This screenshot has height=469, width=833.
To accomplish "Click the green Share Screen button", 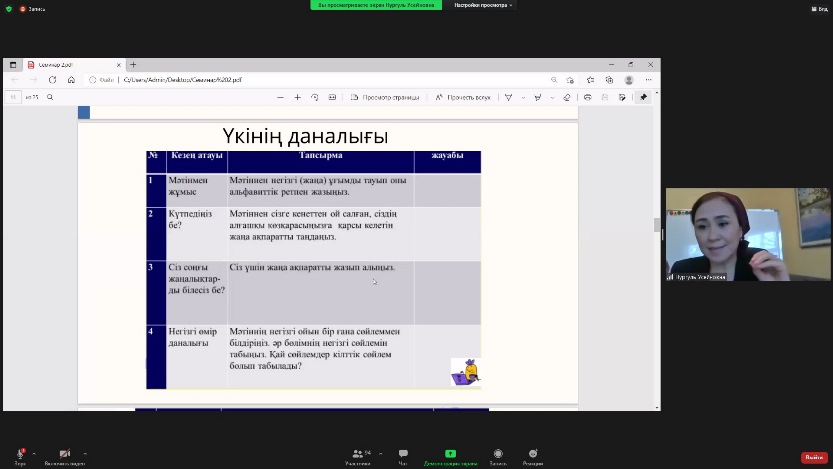I will (450, 454).
